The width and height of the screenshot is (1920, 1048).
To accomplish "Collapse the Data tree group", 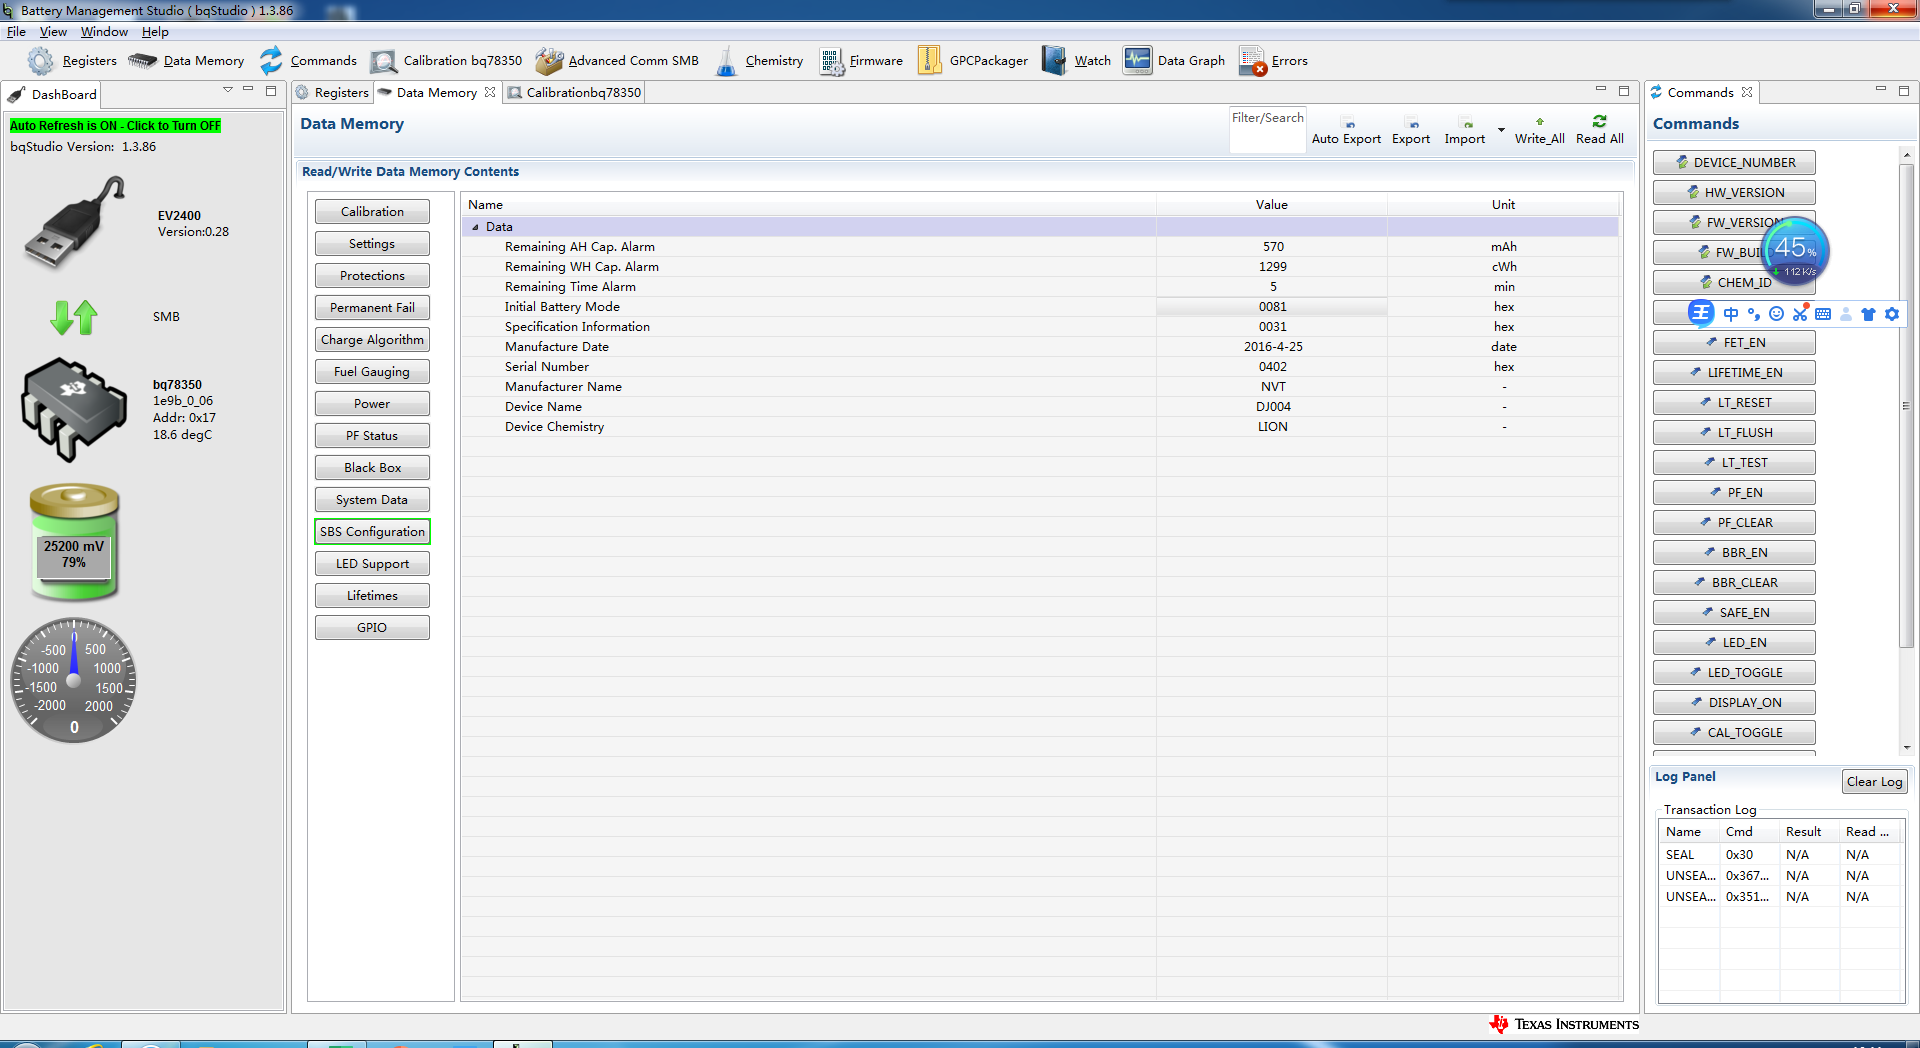I will point(475,227).
